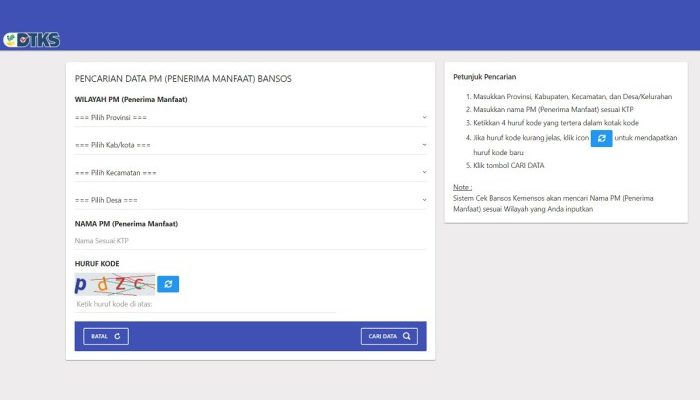
Task: Refresh the captcha code next to image
Action: click(168, 284)
